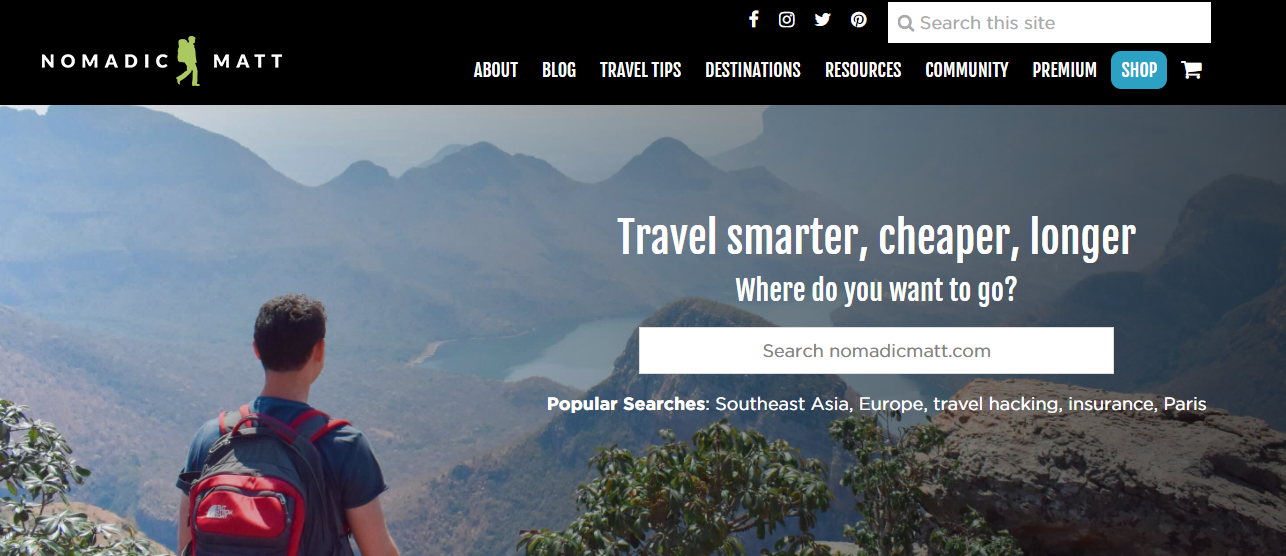Open the Pinterest icon

[858, 19]
